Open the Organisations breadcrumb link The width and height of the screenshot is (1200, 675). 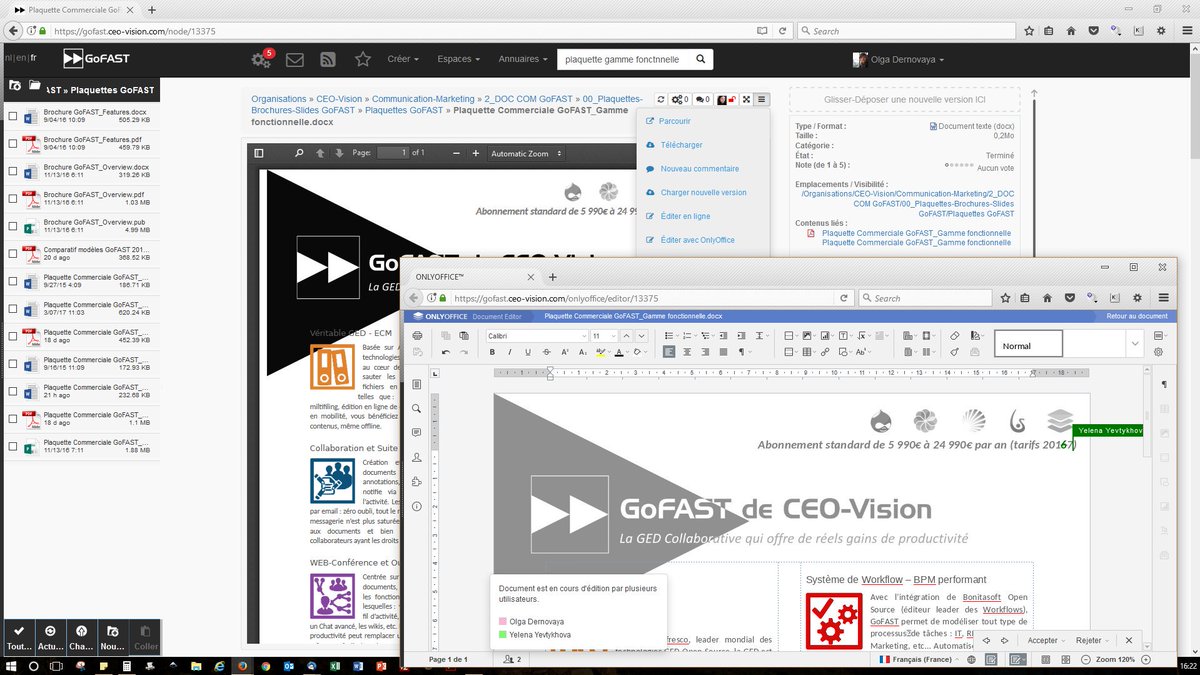coord(278,99)
